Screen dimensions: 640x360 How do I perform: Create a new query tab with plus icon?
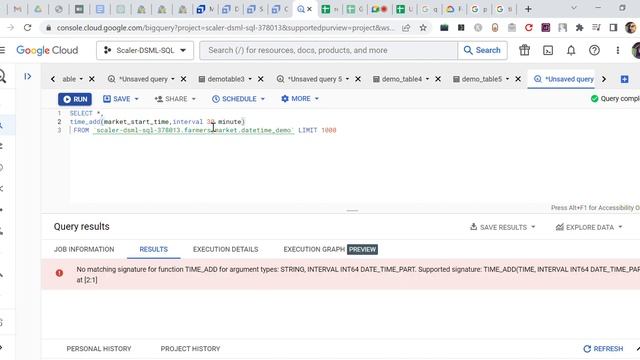pos(624,79)
